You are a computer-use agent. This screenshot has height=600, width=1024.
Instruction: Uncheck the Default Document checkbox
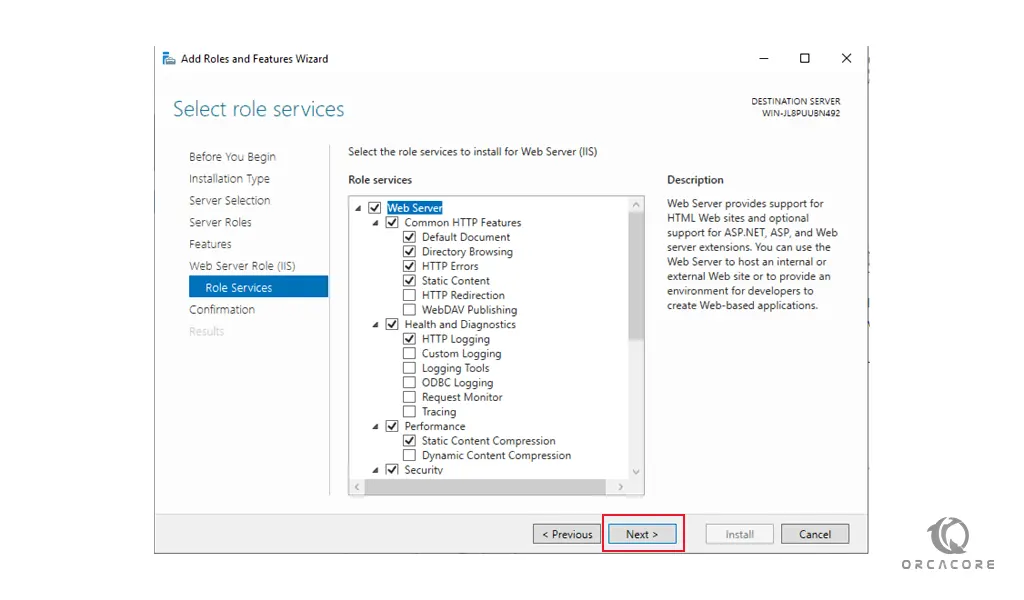point(409,237)
